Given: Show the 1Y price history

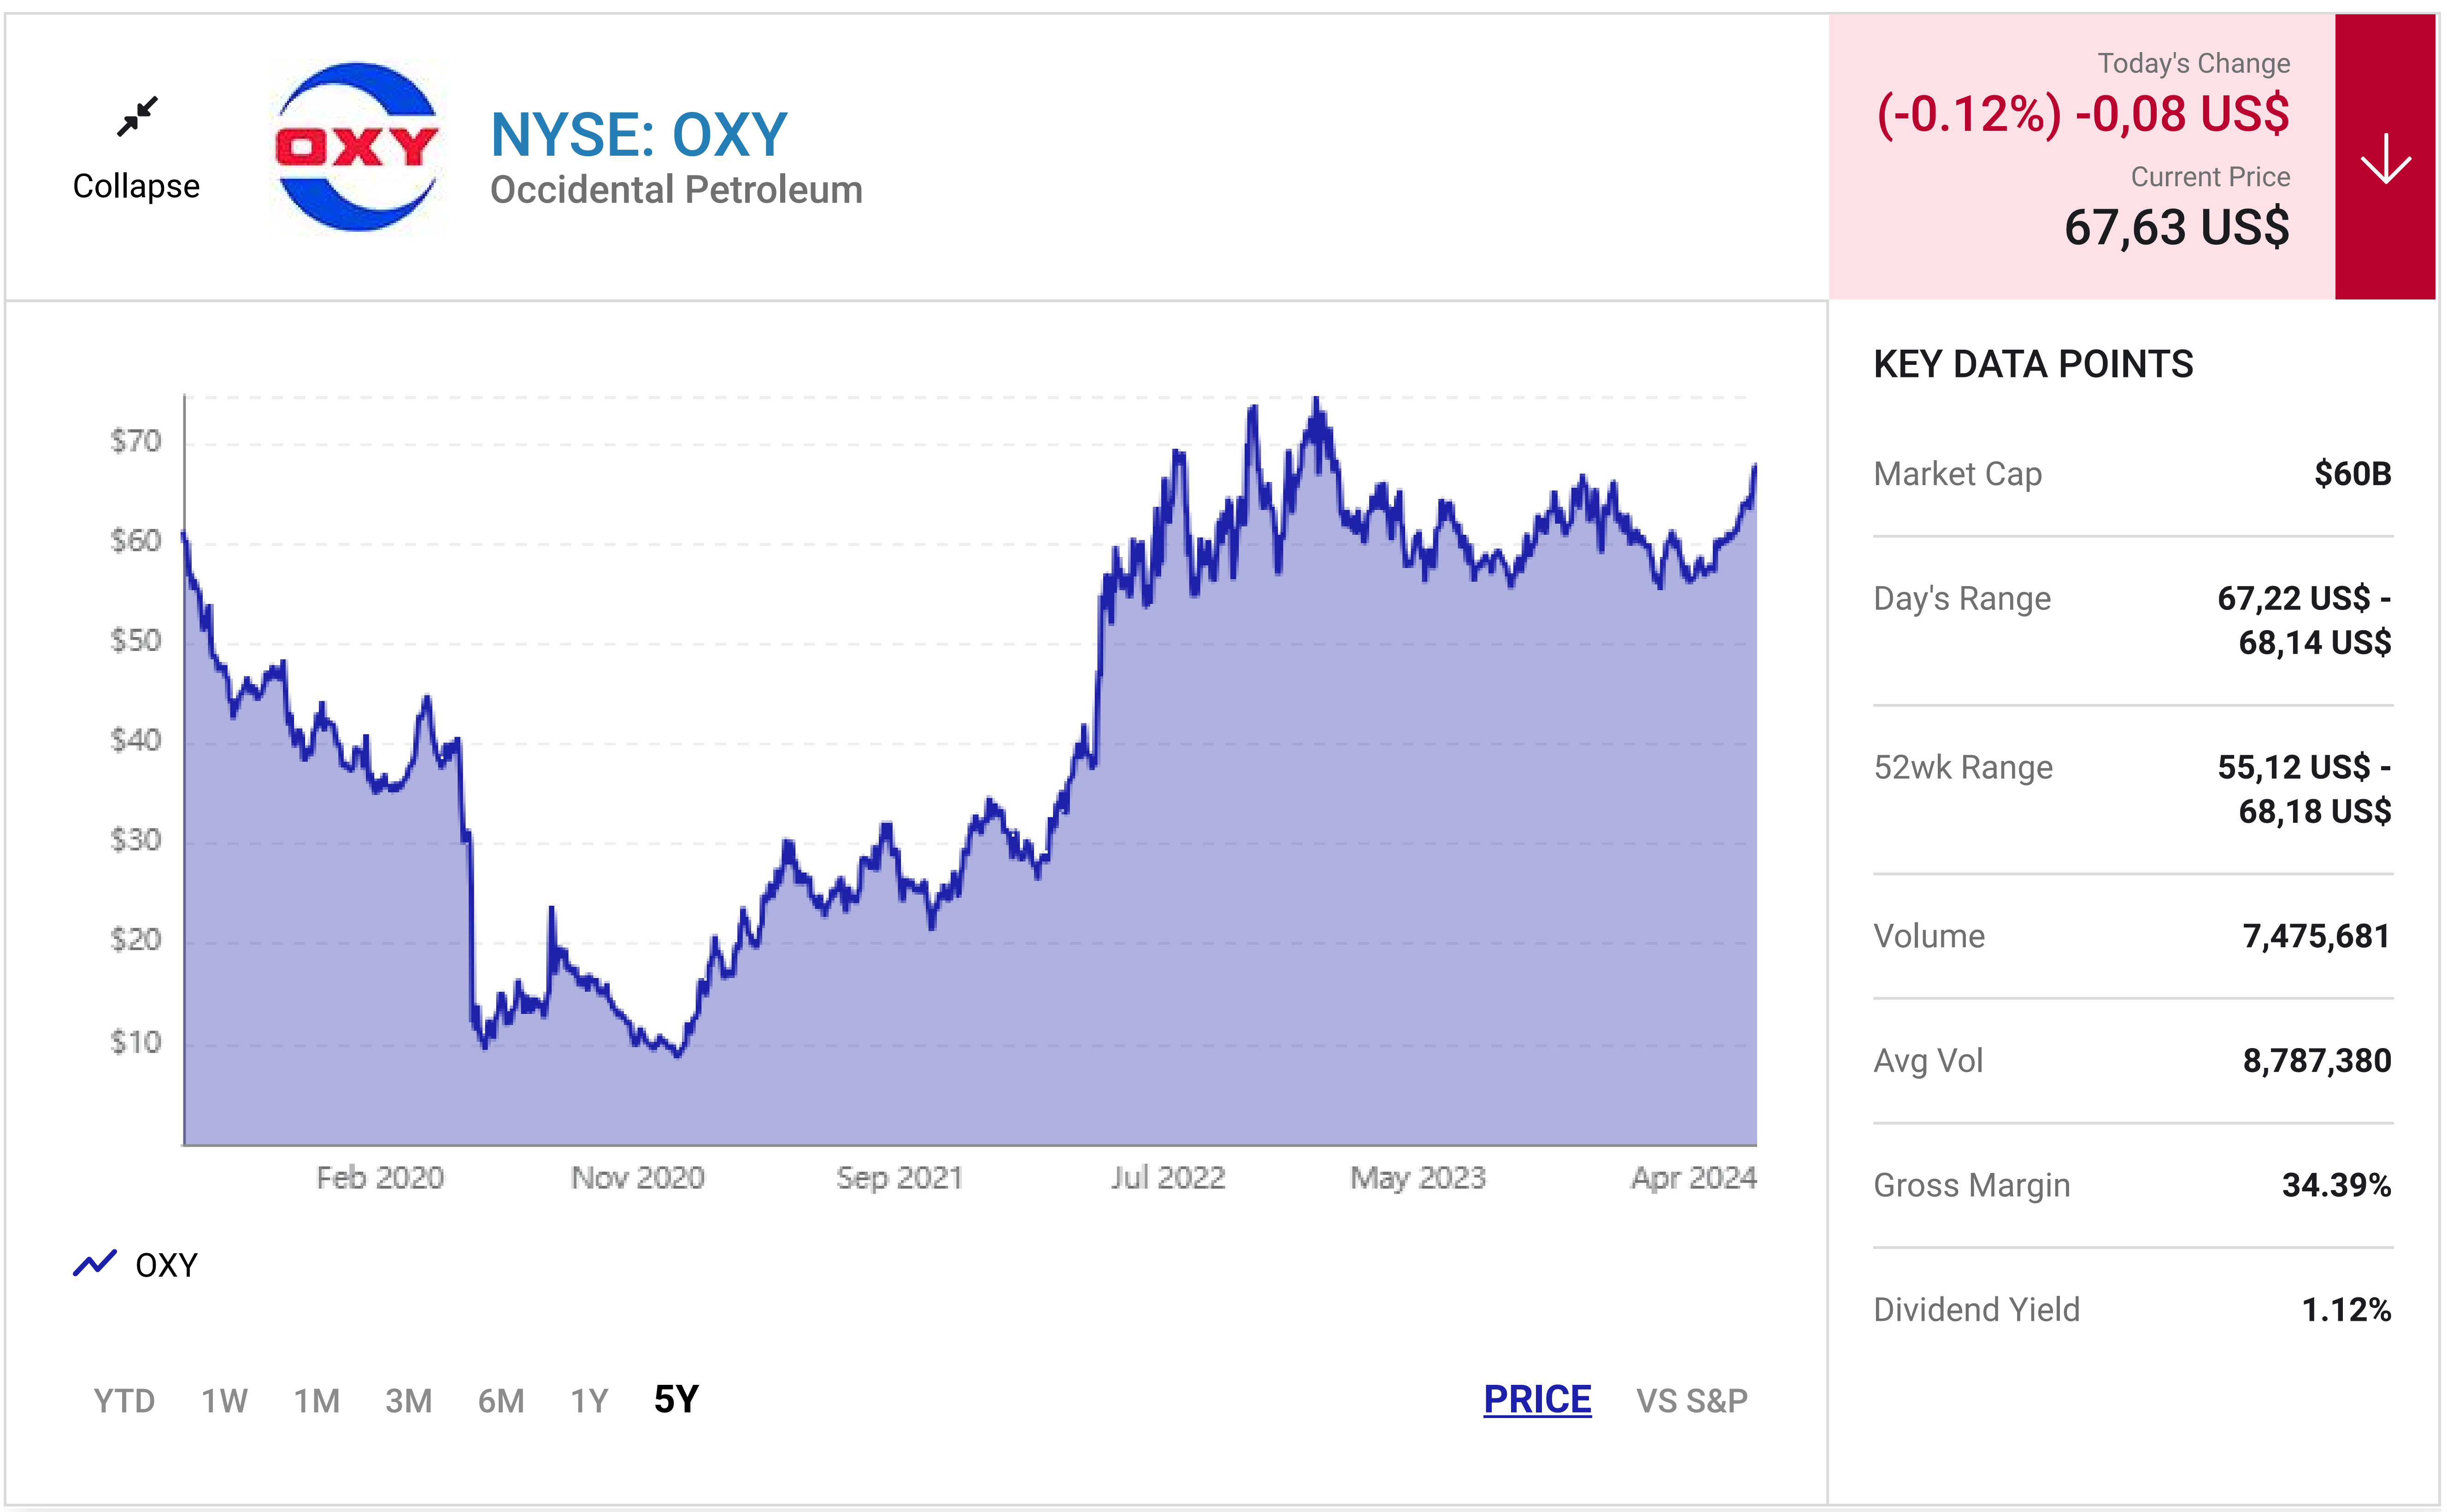Looking at the screenshot, I should [589, 1400].
